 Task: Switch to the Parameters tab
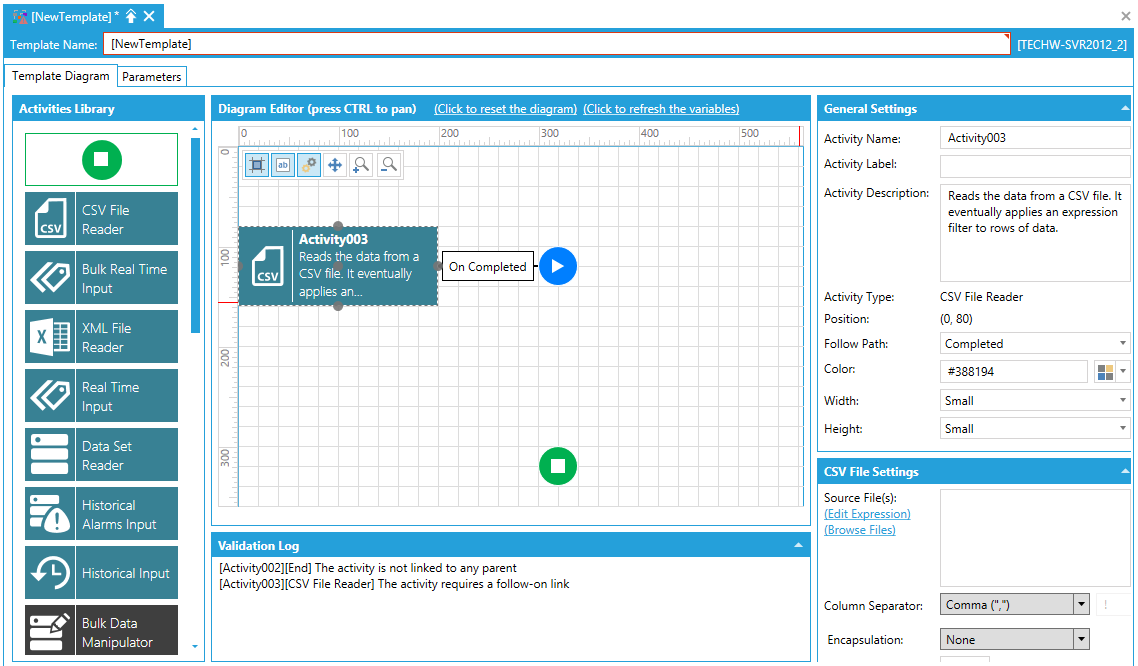pos(152,77)
